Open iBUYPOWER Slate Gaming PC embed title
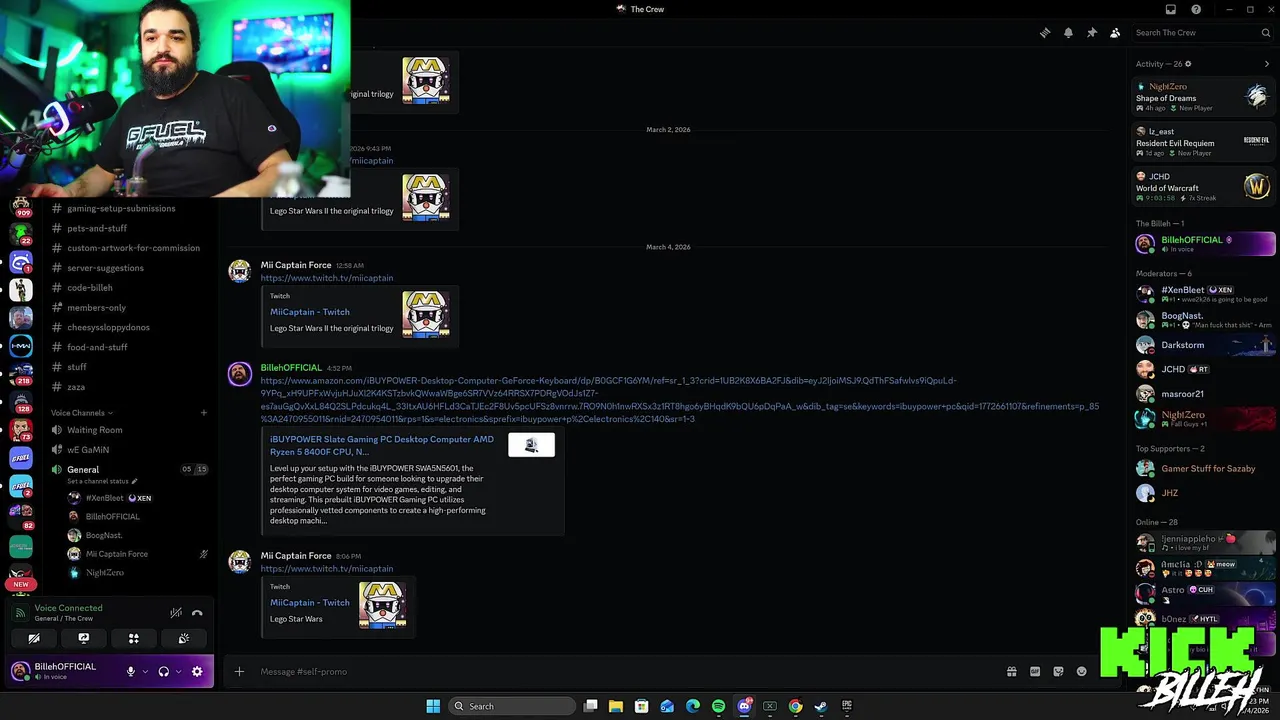Viewport: 1280px width, 720px height. 382,445
